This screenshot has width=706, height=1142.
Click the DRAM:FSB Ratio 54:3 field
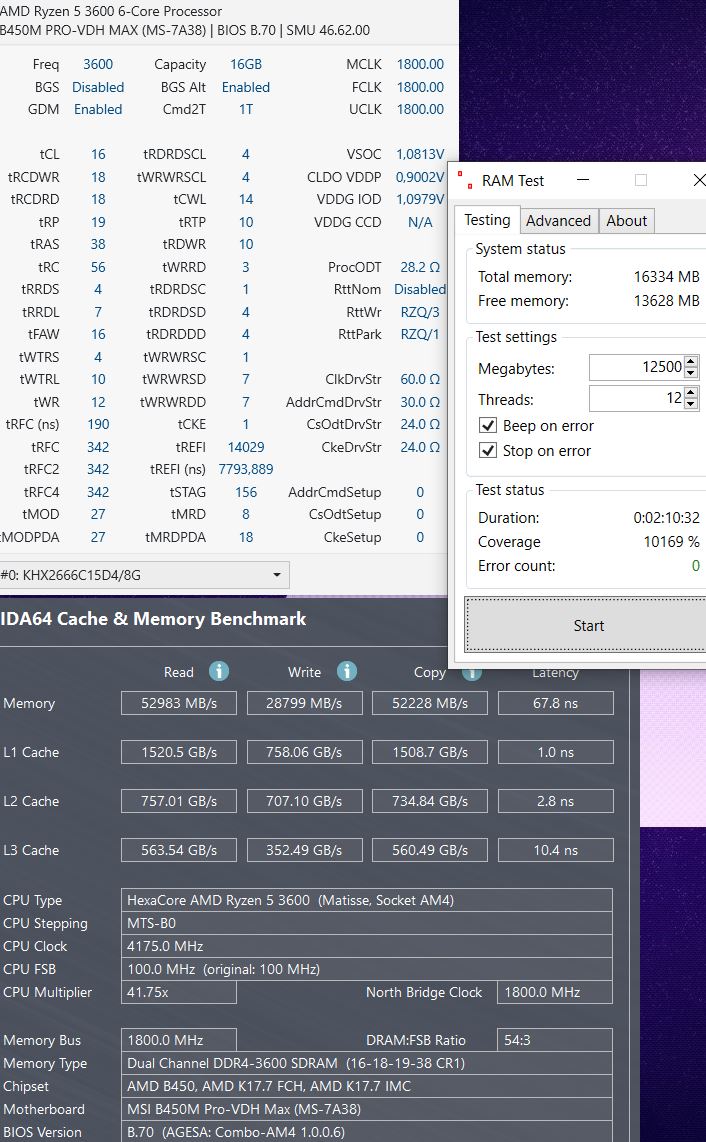[x=555, y=1040]
